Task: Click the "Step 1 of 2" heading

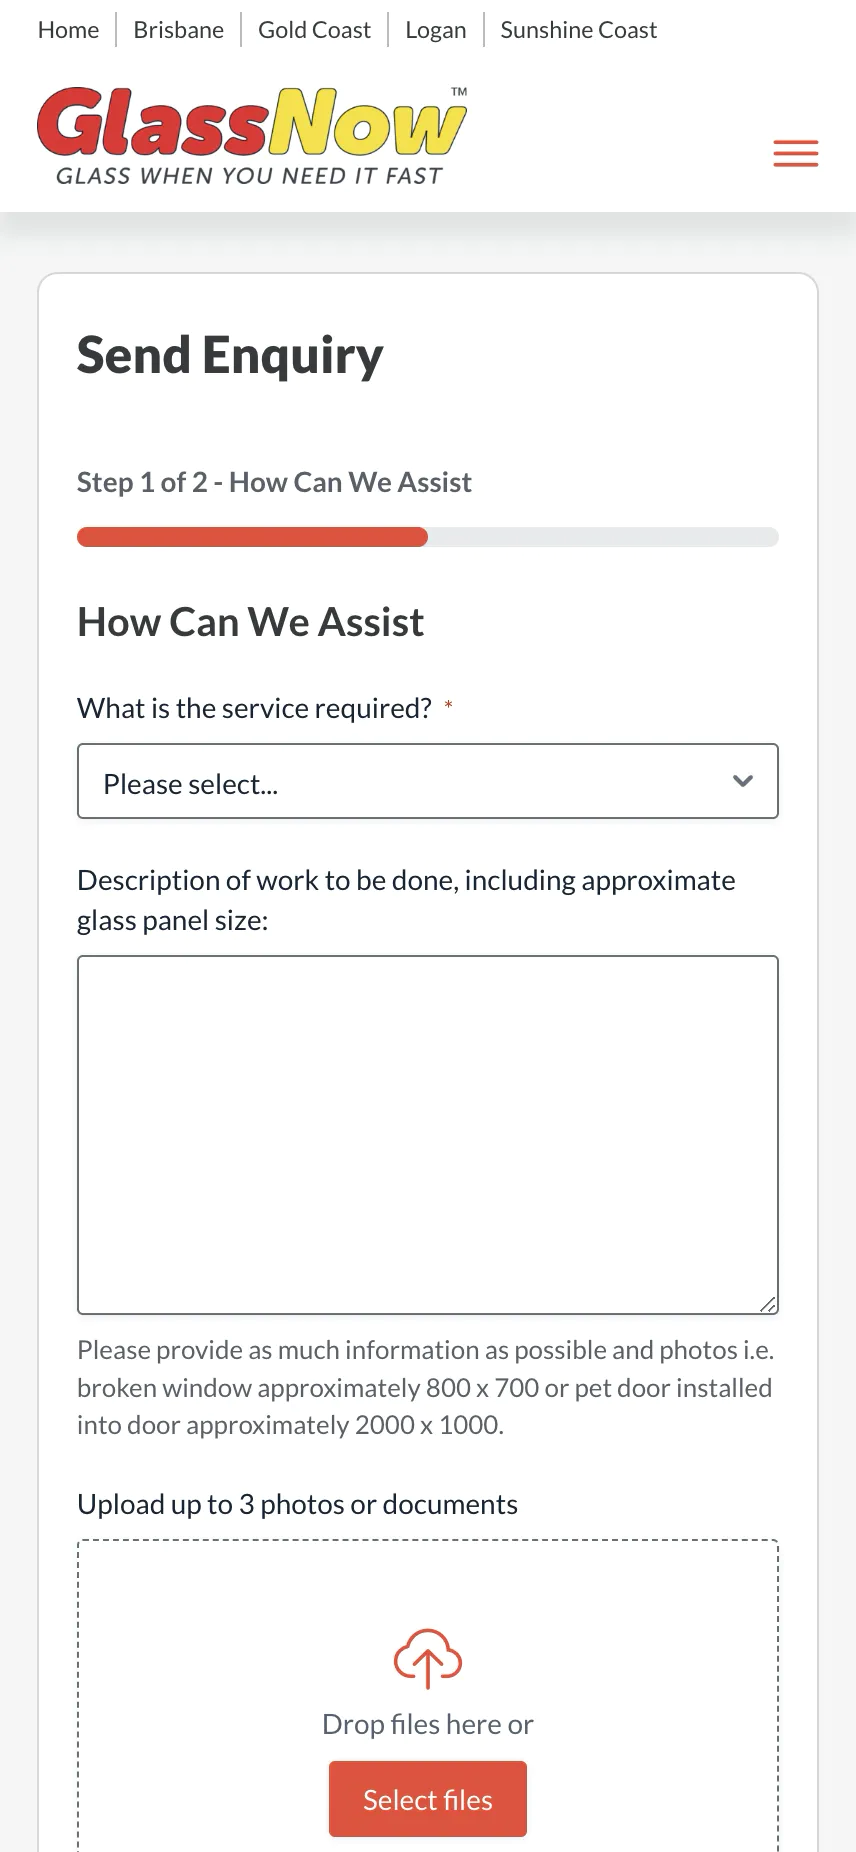Action: point(274,482)
